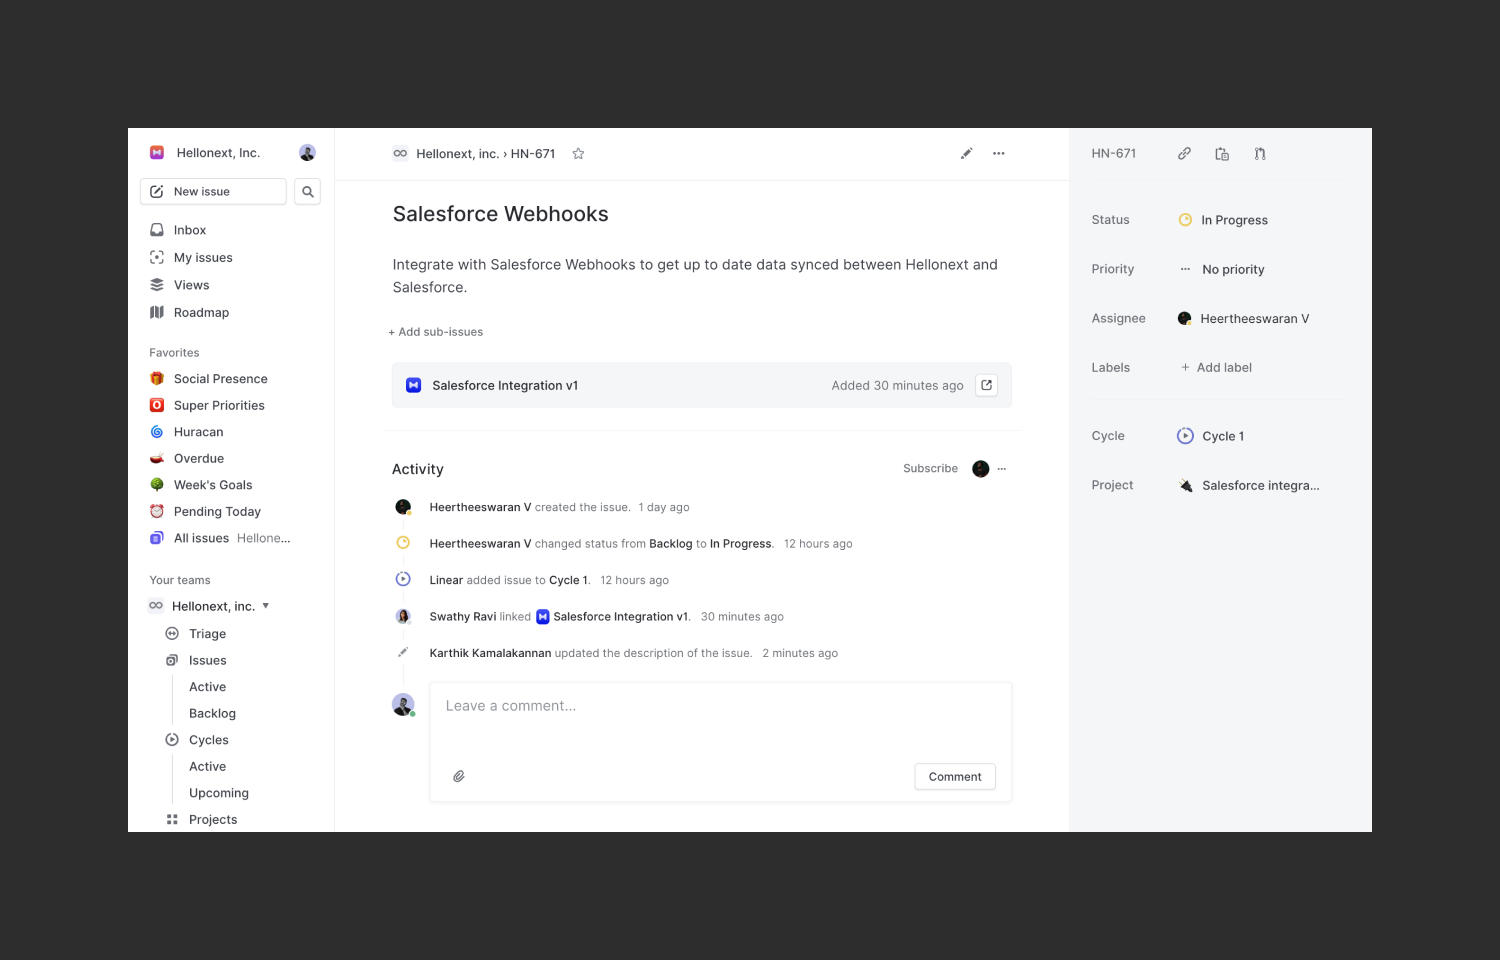Screen dimensions: 1500x960
Task: Collapse the Hellonext, inc. team arrow
Action: tap(266, 606)
